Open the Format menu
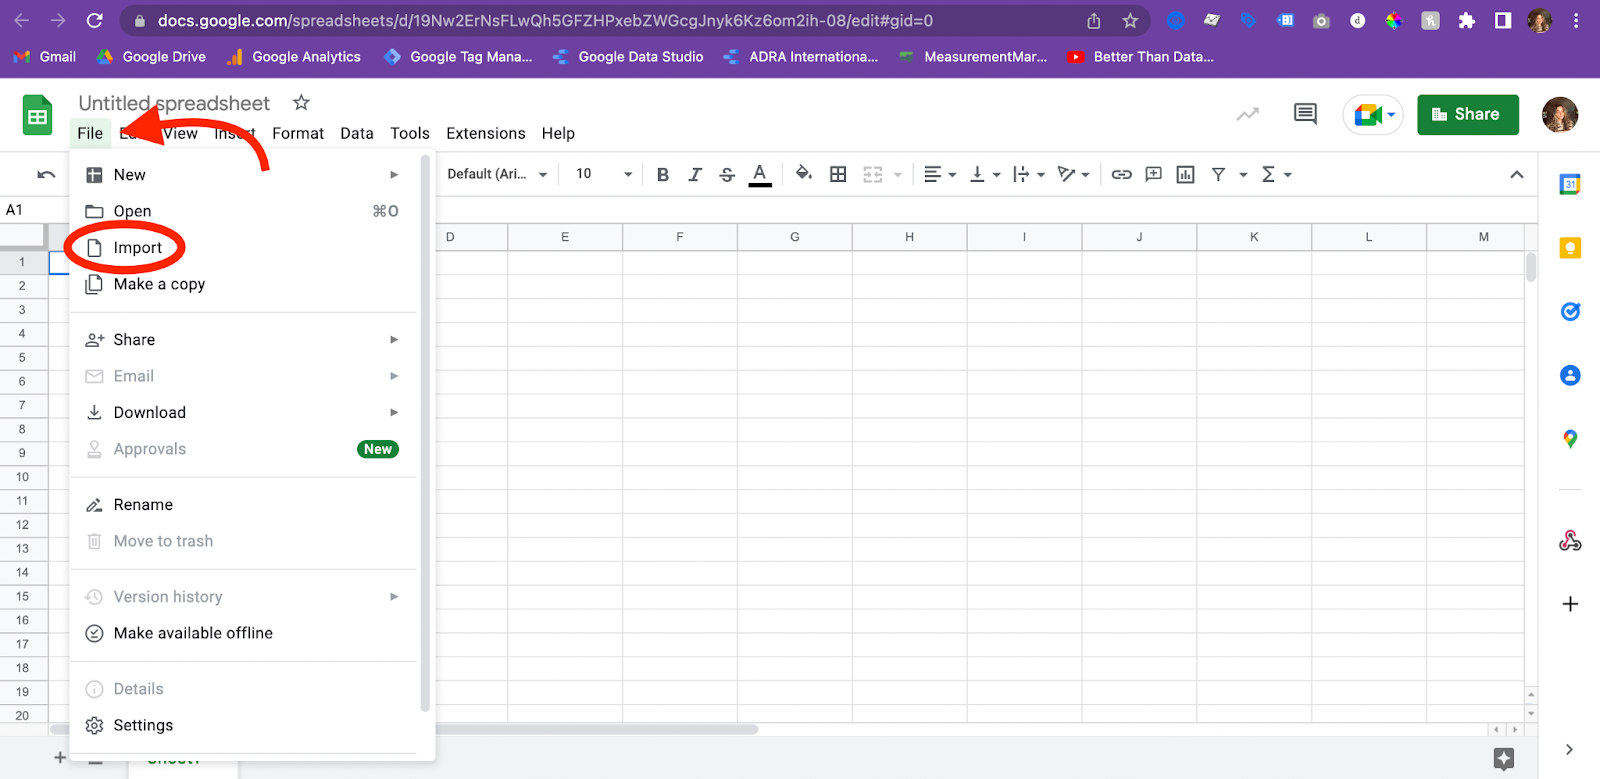 pos(298,133)
